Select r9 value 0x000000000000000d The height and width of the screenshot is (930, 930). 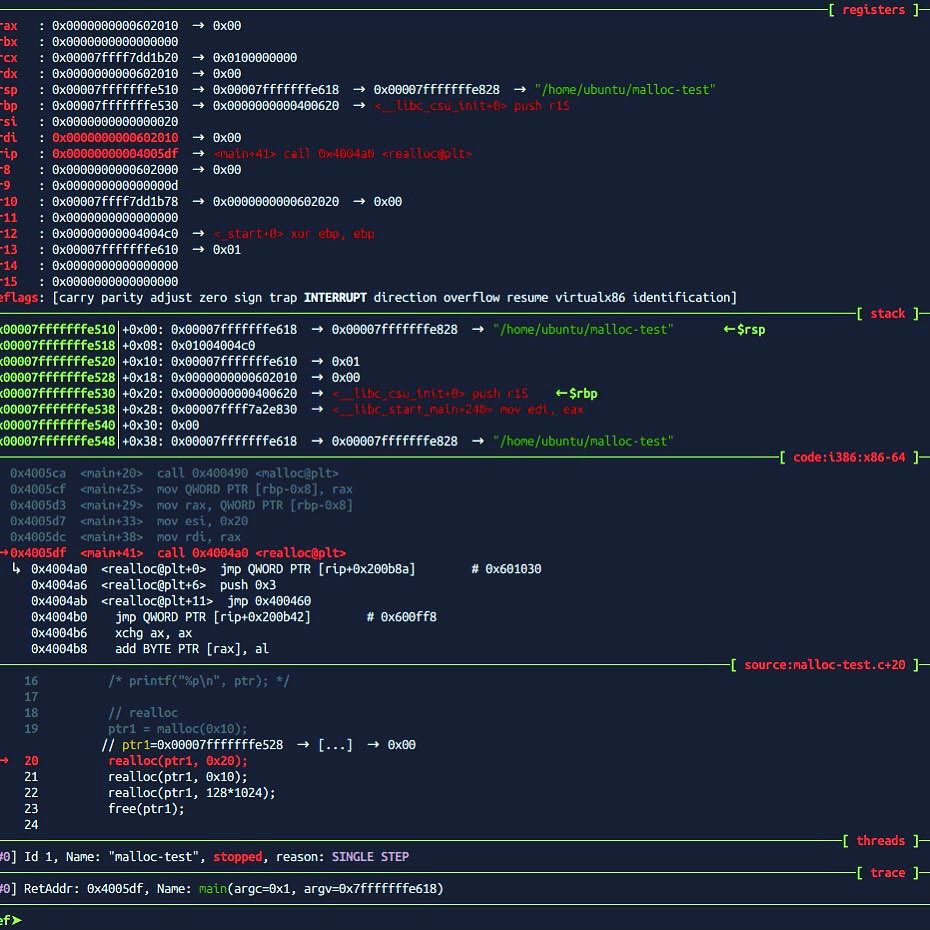point(115,186)
